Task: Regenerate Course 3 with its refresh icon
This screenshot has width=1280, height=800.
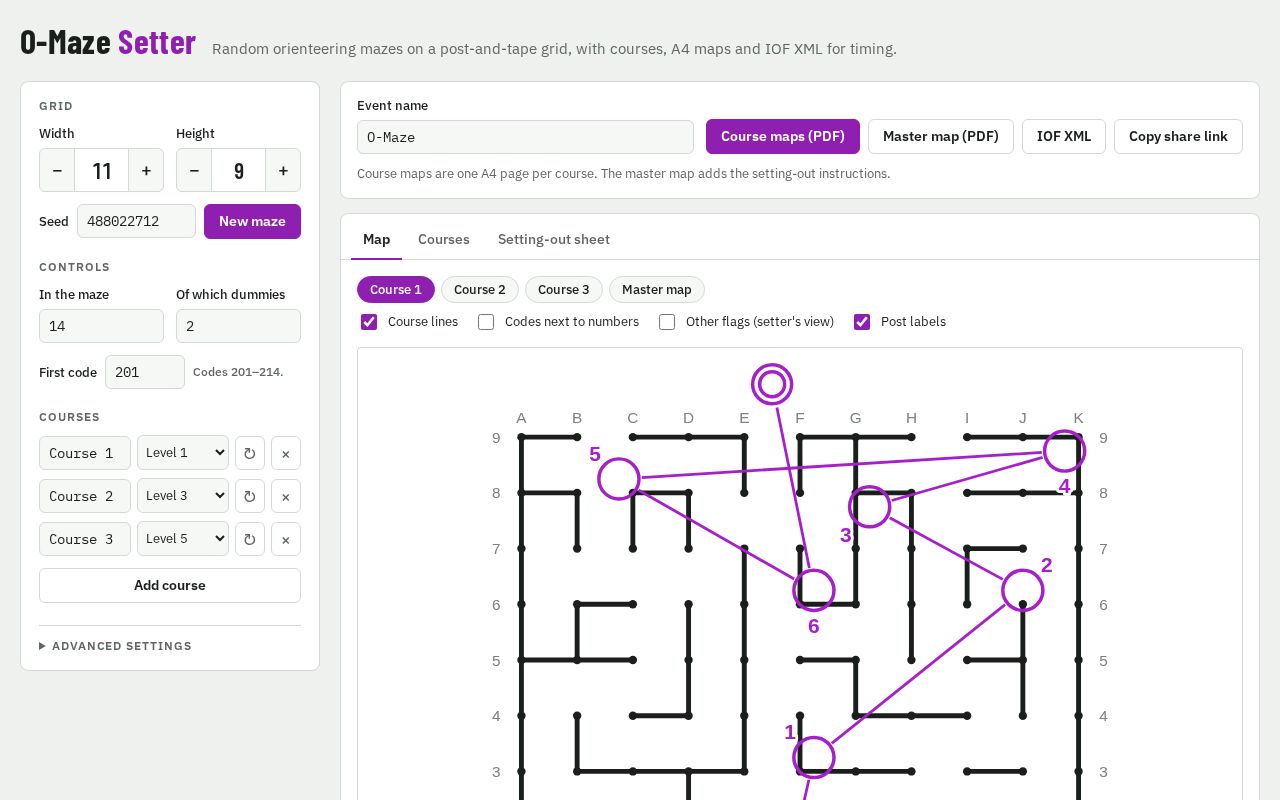Action: point(250,539)
